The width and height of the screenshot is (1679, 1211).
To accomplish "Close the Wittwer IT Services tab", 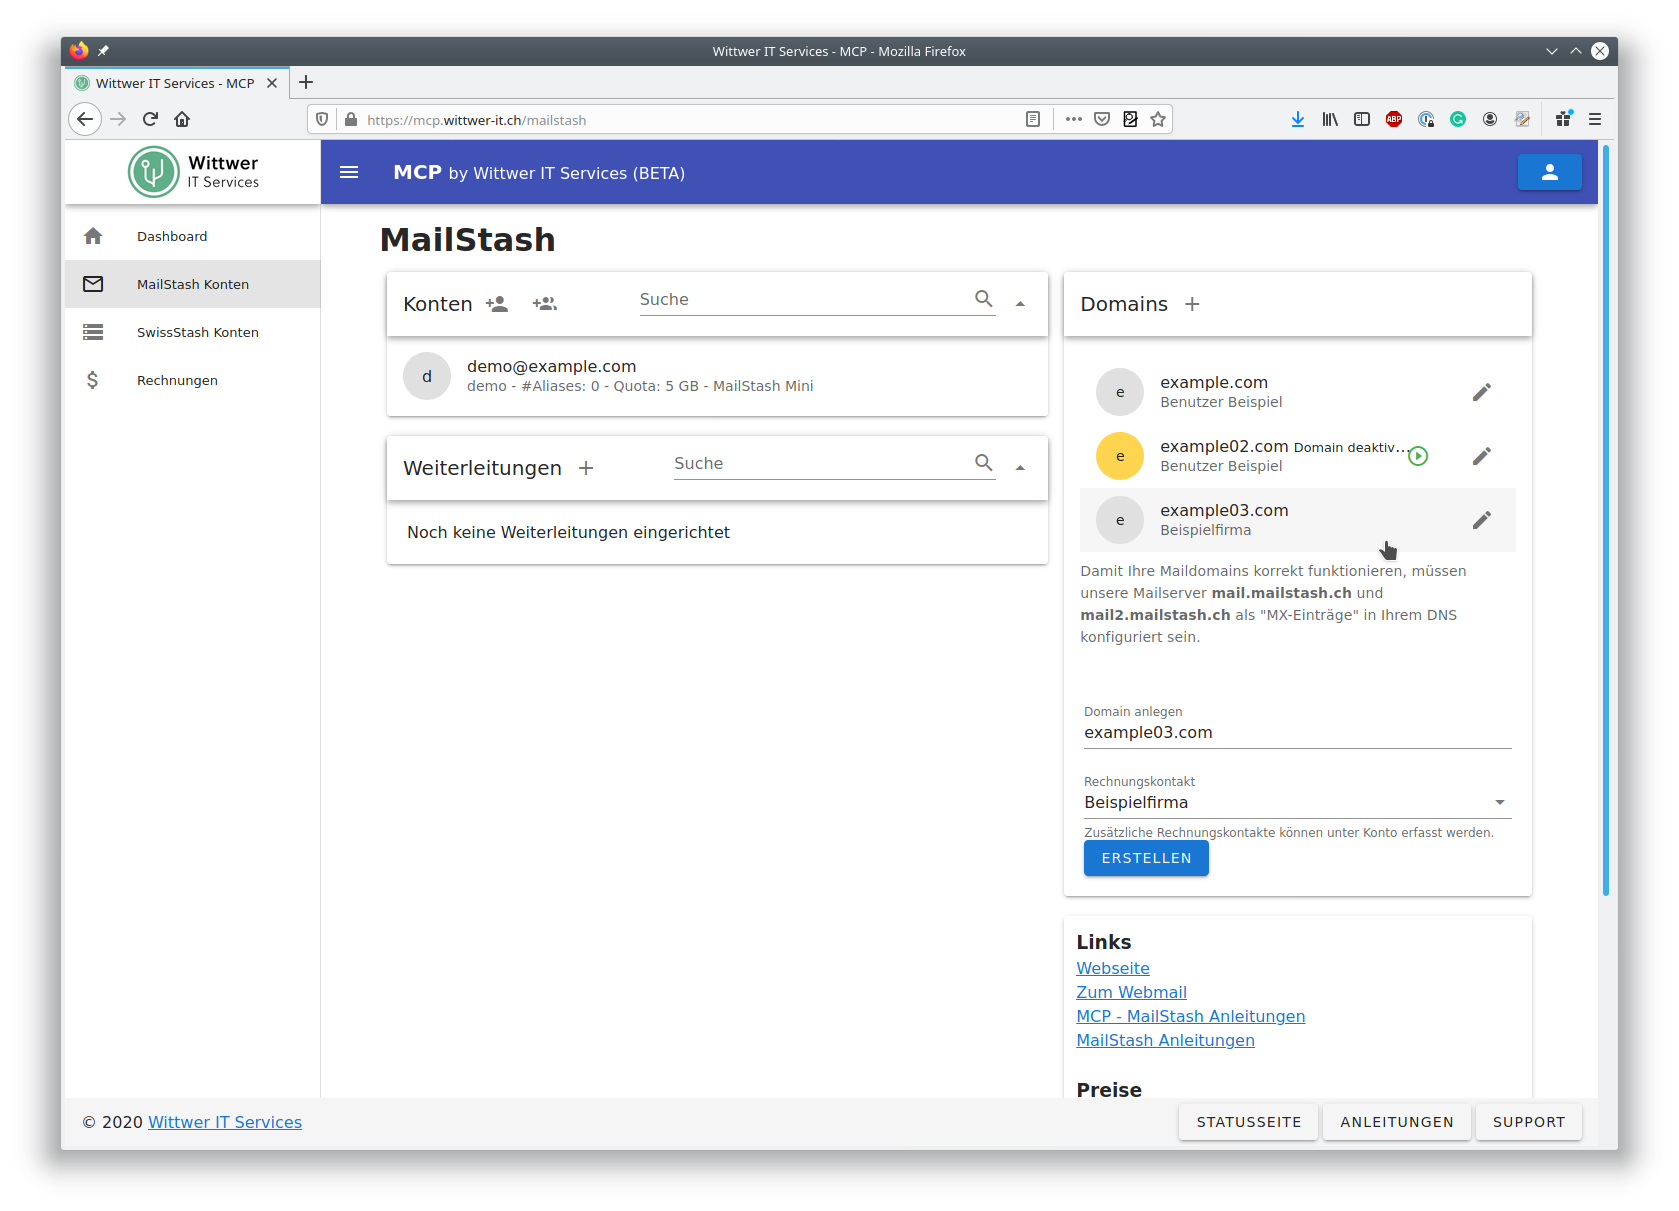I will click(272, 83).
